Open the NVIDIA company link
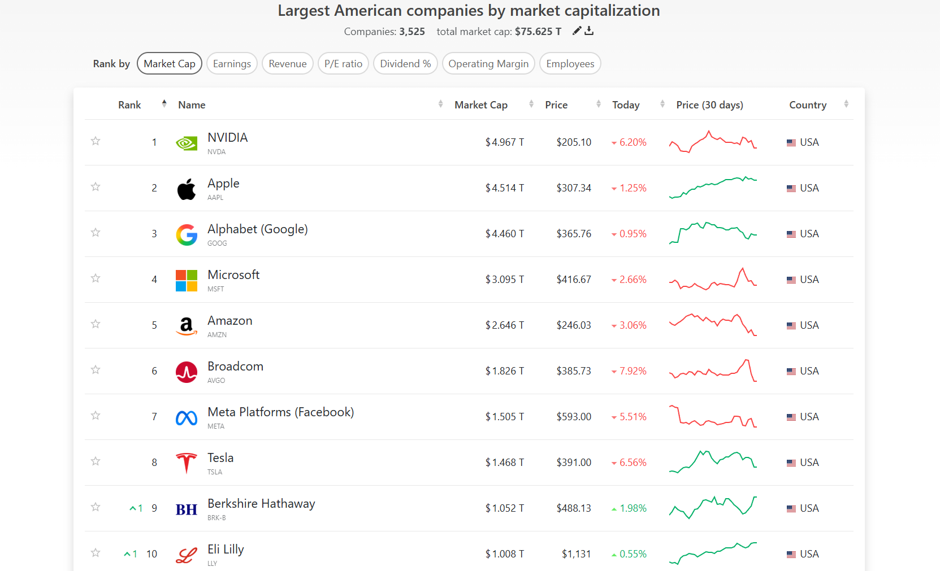 [228, 137]
